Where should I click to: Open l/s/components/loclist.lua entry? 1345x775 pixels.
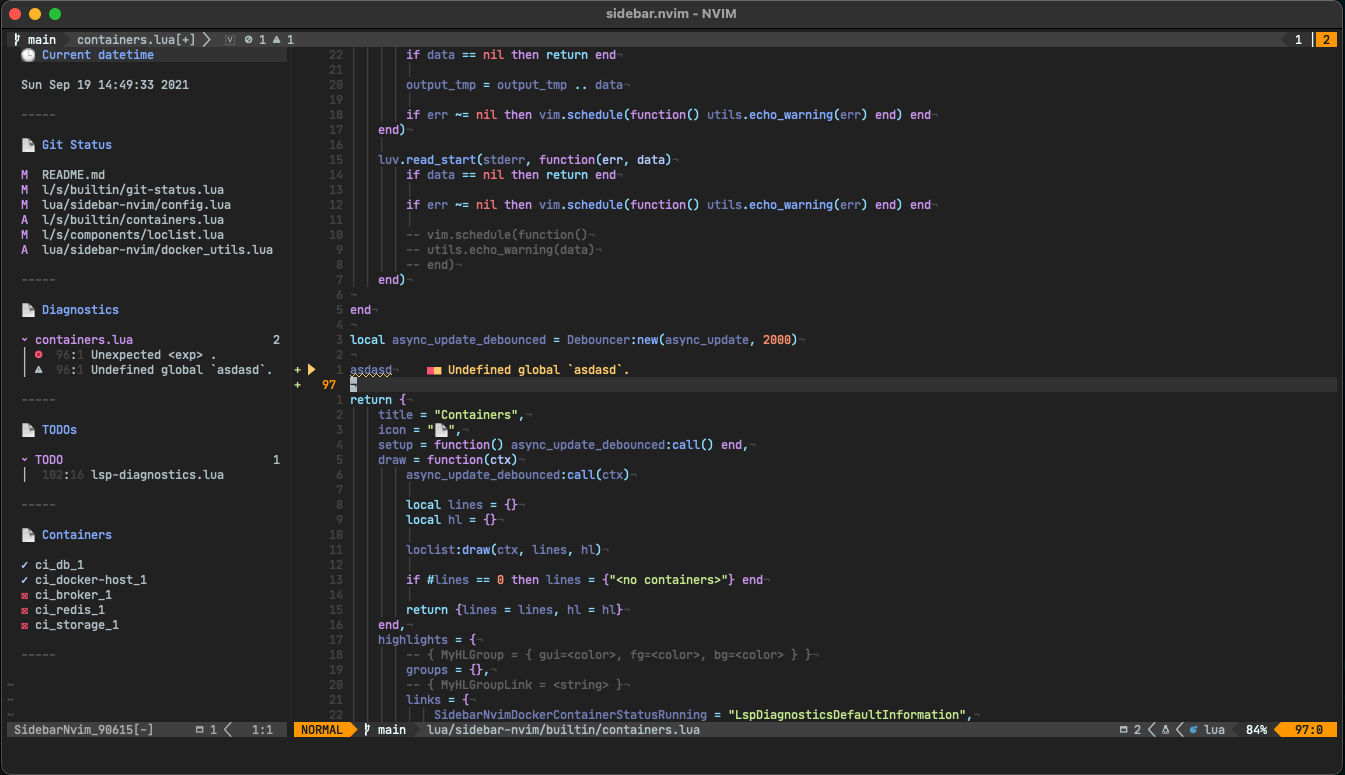point(133,235)
